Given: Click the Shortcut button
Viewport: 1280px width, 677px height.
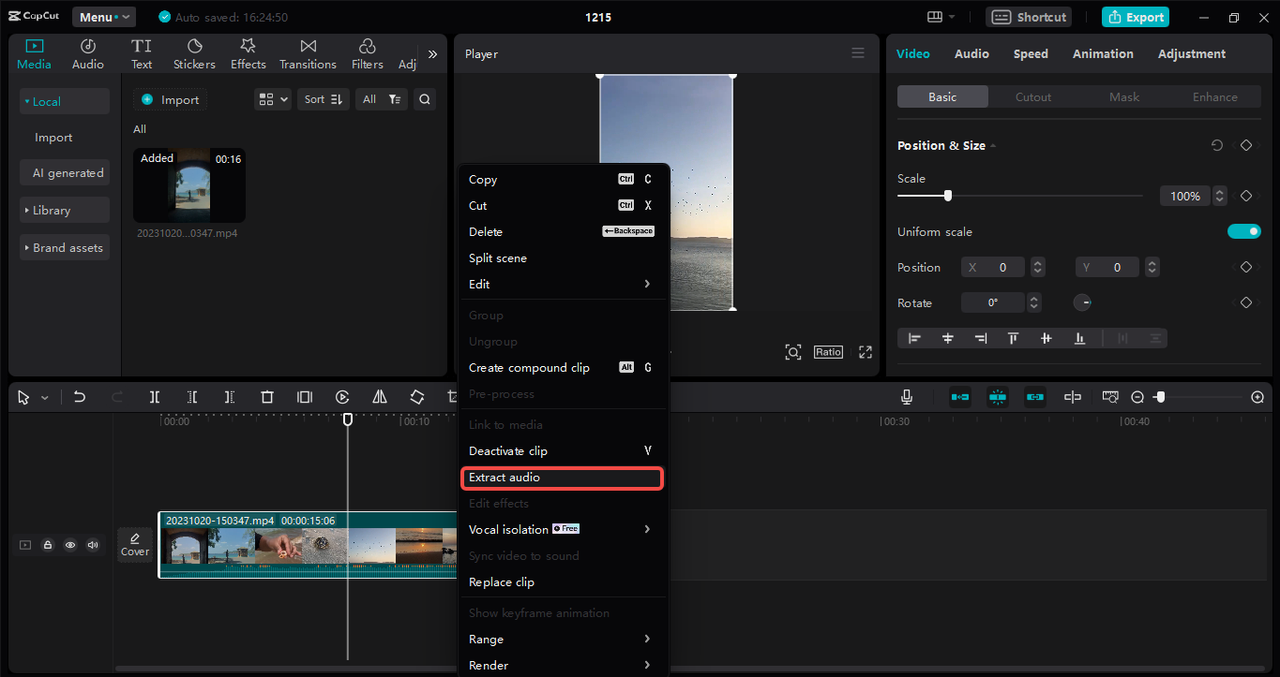Looking at the screenshot, I should point(1029,17).
